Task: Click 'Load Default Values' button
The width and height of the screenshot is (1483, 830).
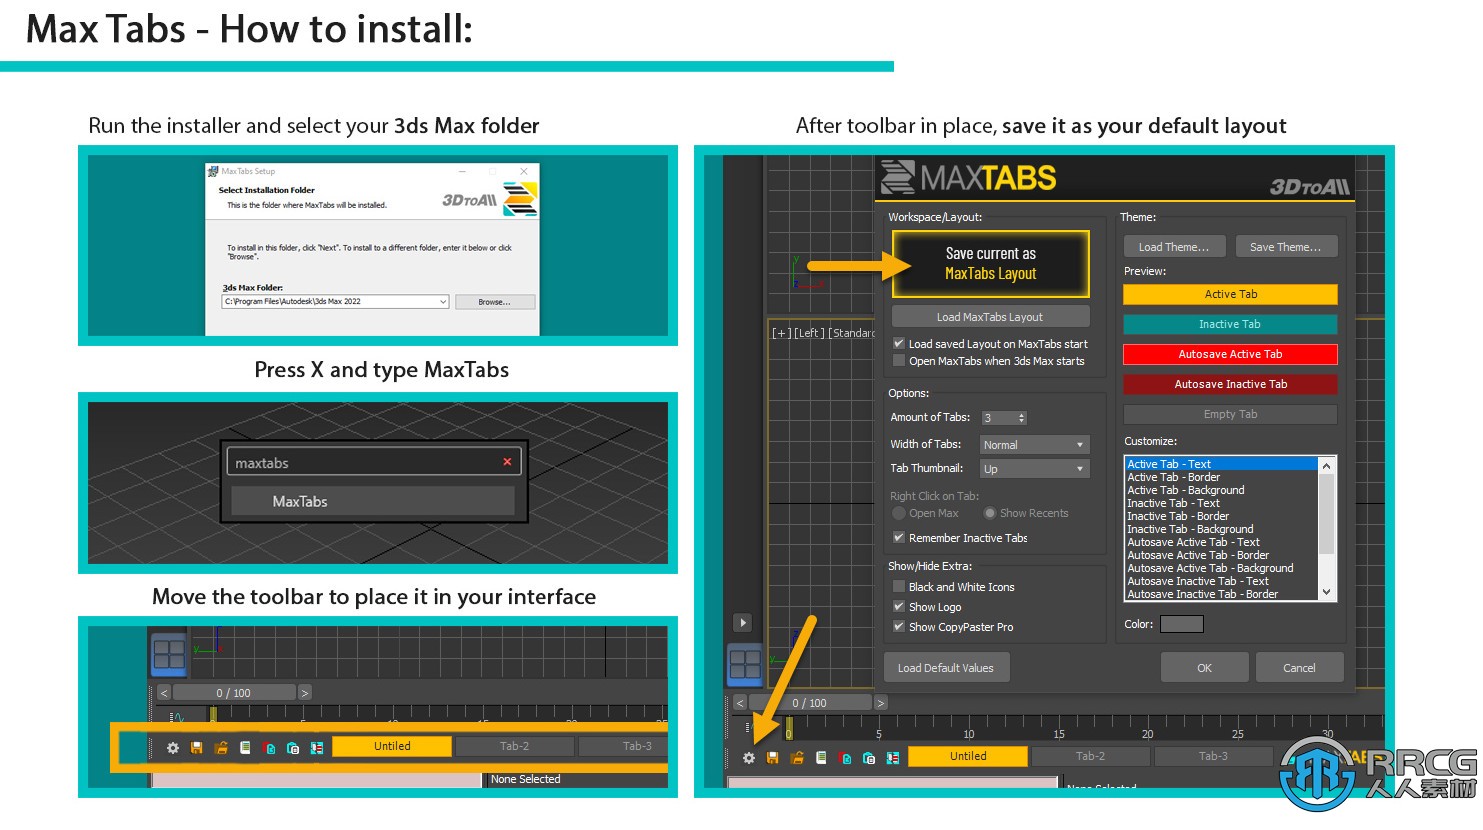Action: coord(946,668)
